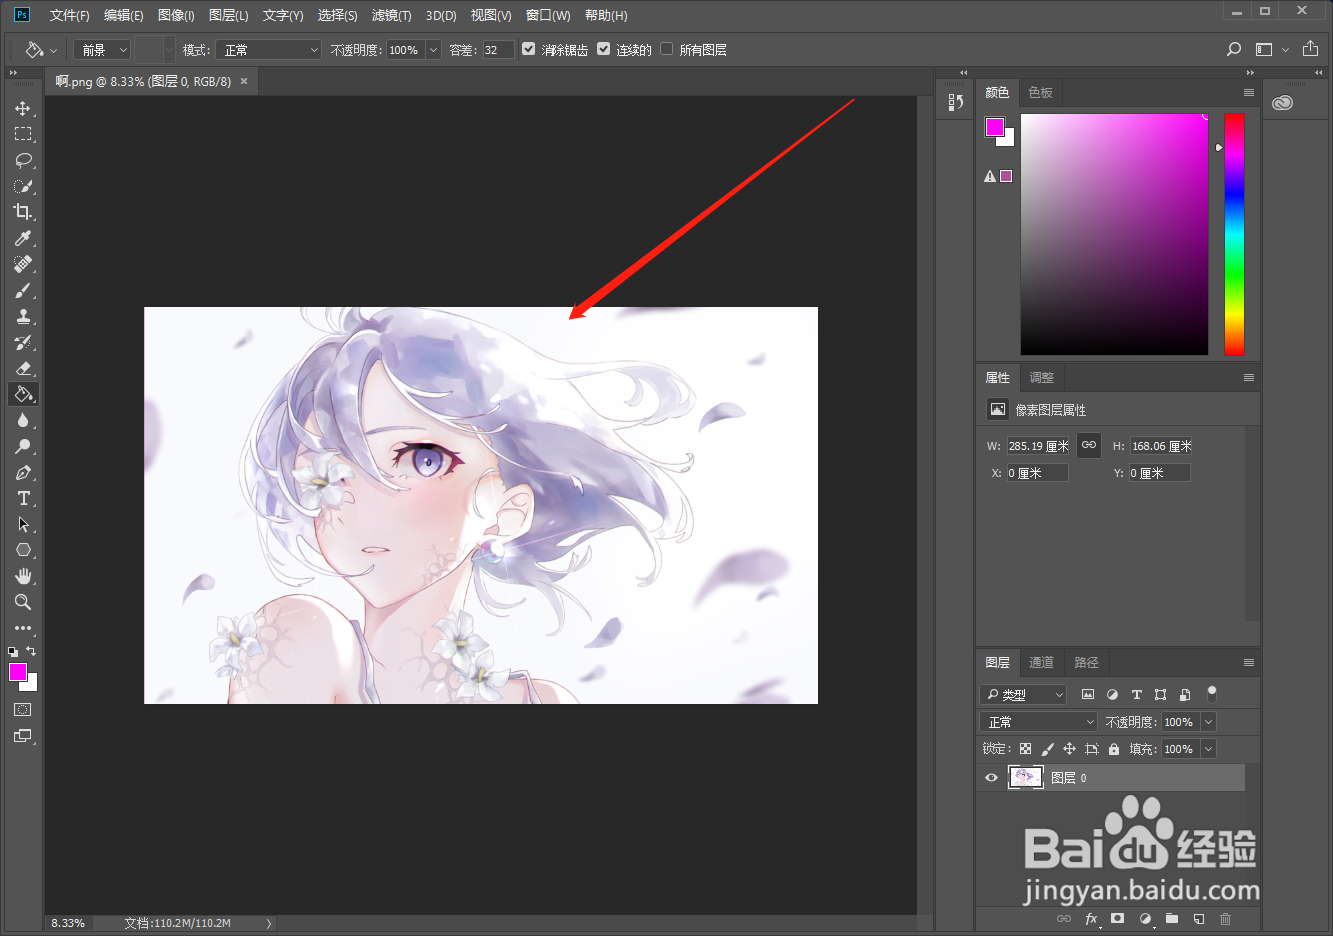The image size is (1333, 936).
Task: Open the layer blend mode dropdown 正常
Action: click(x=1039, y=721)
